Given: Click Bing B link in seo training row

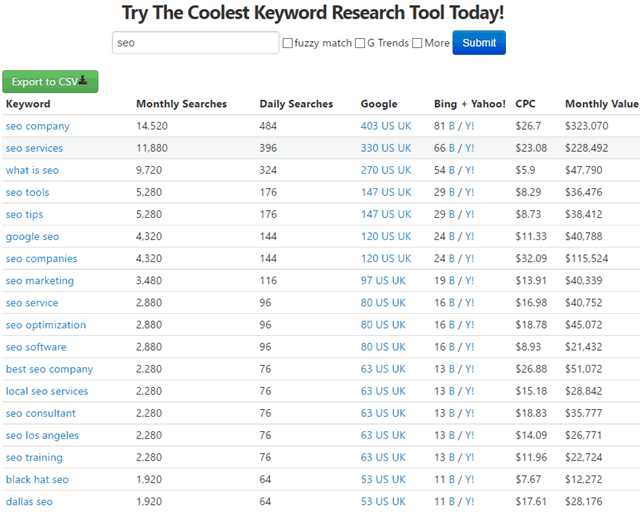Looking at the screenshot, I should pyautogui.click(x=451, y=457).
